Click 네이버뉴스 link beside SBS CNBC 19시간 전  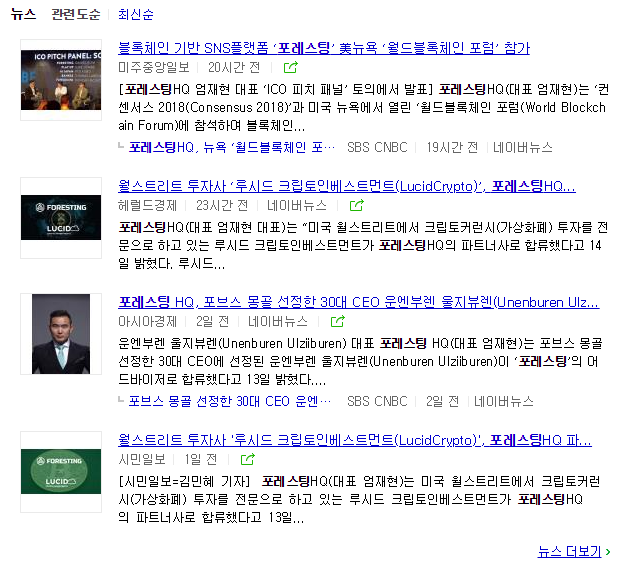click(x=523, y=147)
